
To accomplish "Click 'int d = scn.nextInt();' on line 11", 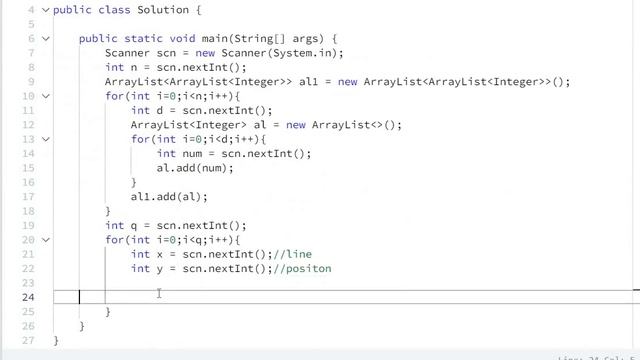I will (x=202, y=111).
